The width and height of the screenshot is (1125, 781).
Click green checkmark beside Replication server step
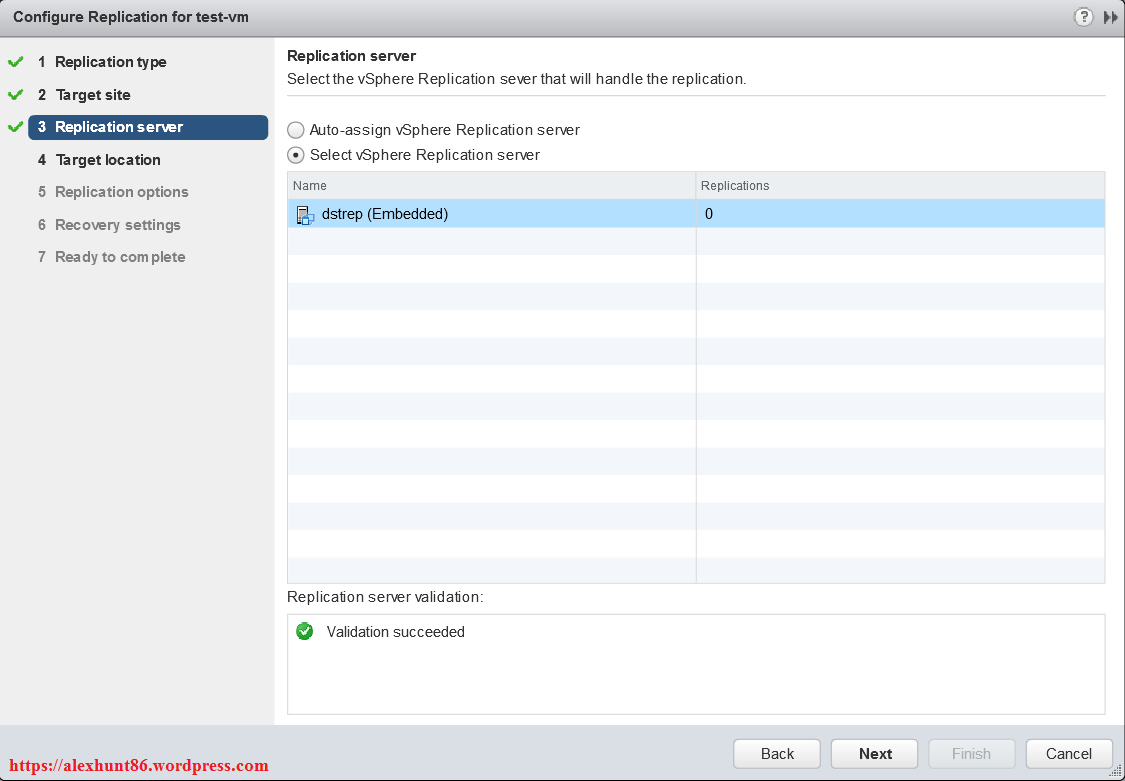pos(15,127)
